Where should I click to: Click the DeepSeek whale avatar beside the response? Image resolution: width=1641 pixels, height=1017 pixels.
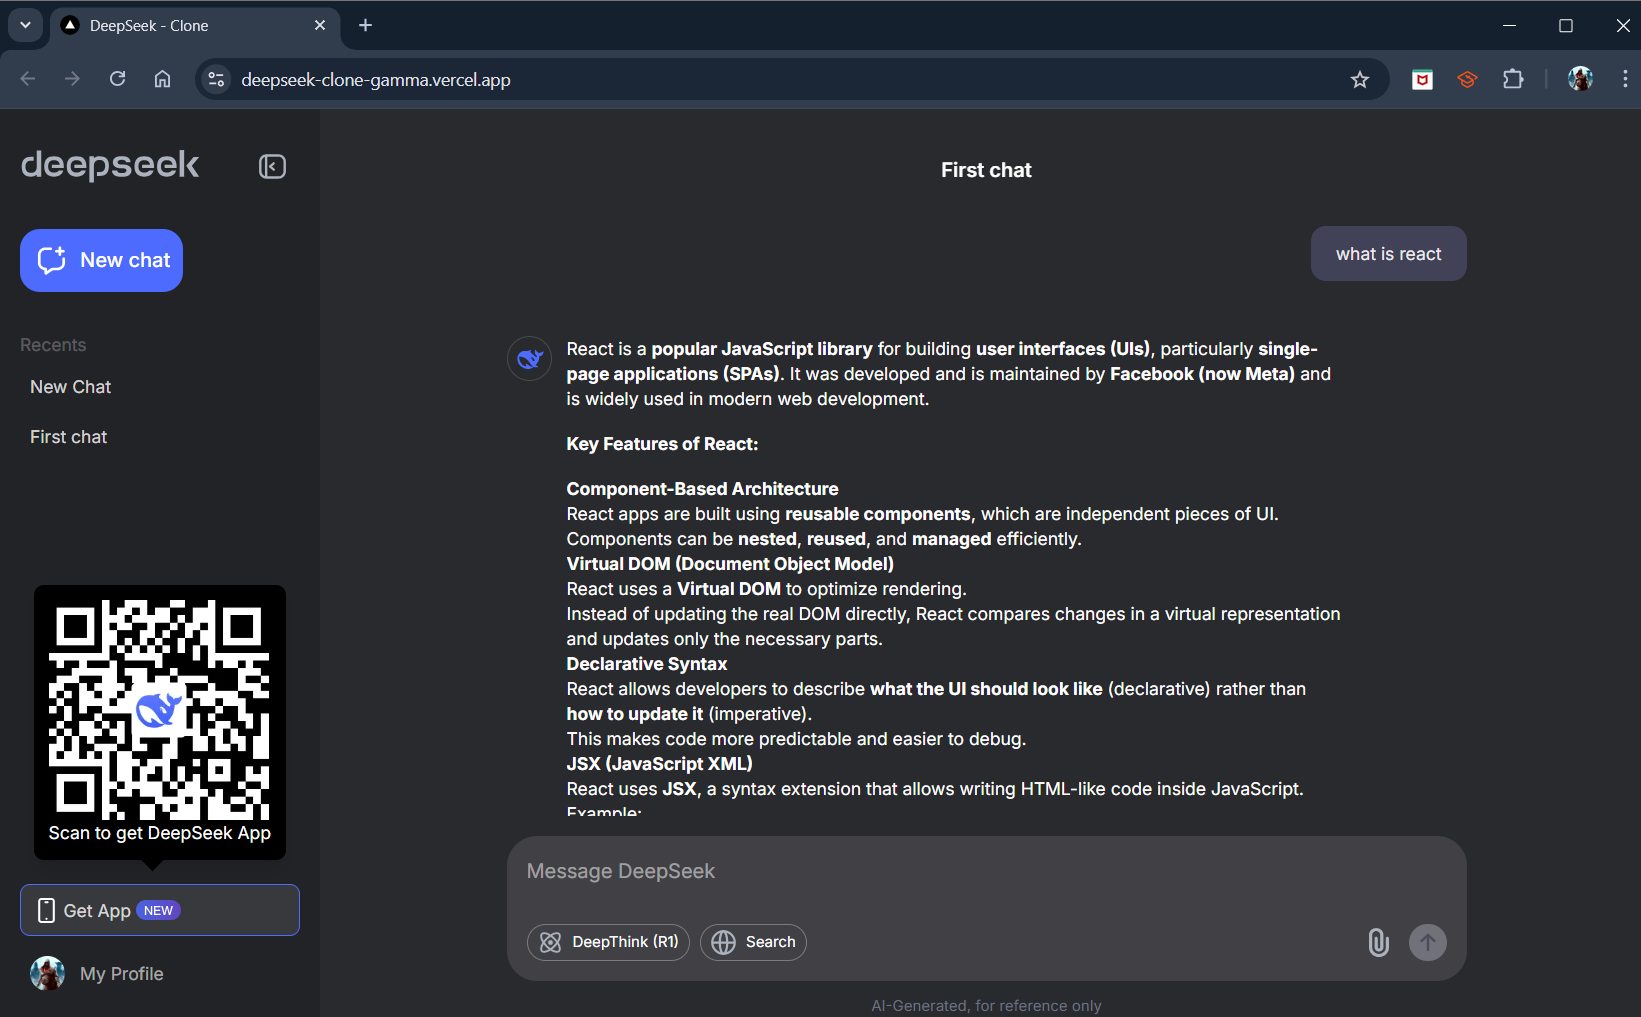pyautogui.click(x=529, y=359)
